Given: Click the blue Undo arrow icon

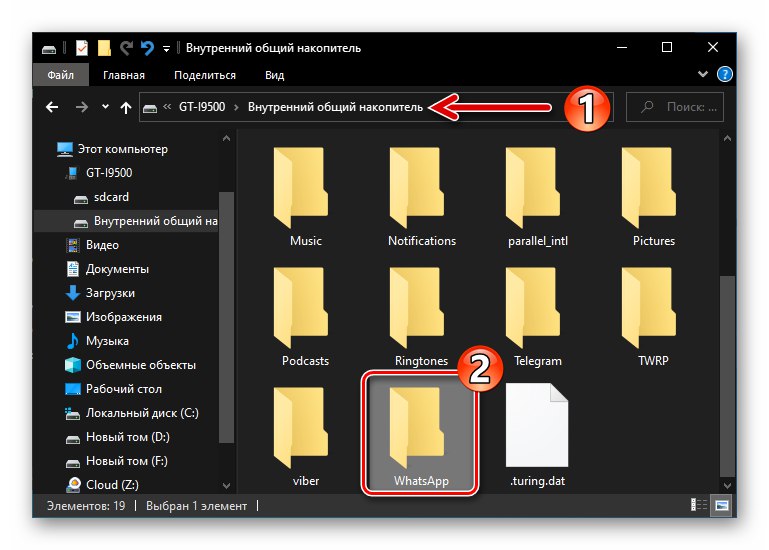Looking at the screenshot, I should pyautogui.click(x=147, y=48).
